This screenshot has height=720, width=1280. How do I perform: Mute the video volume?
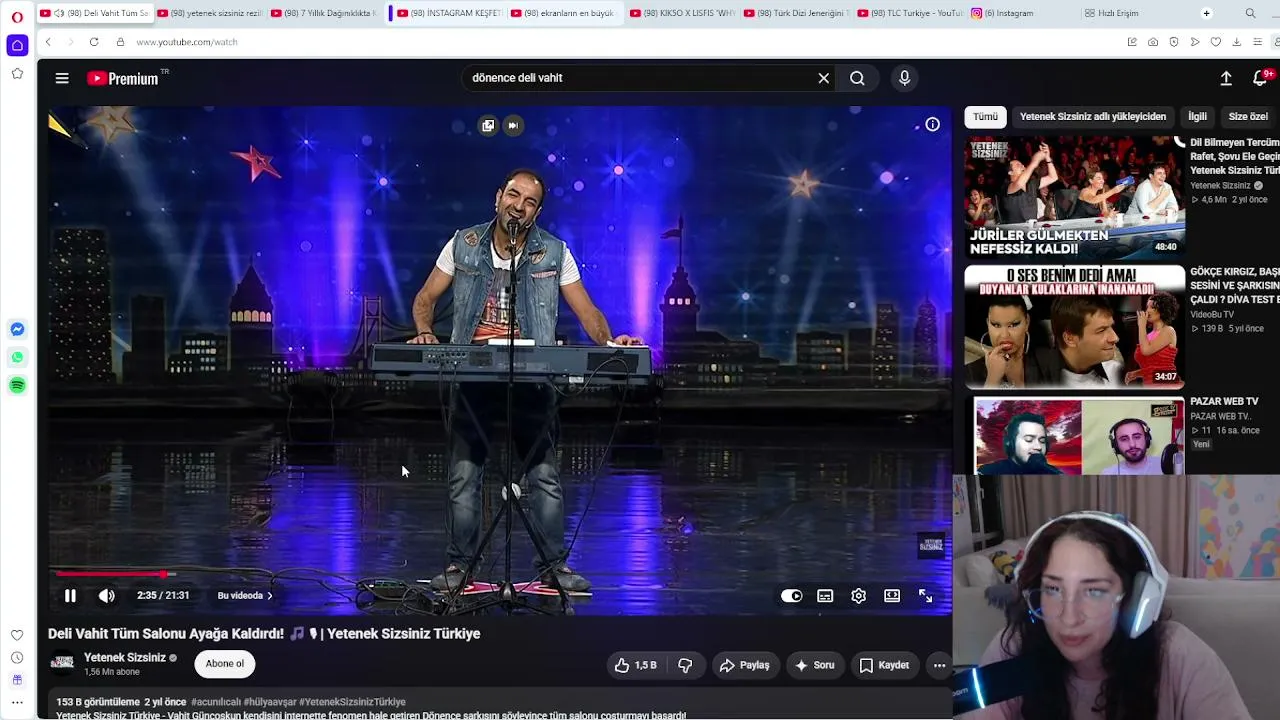pyautogui.click(x=107, y=596)
